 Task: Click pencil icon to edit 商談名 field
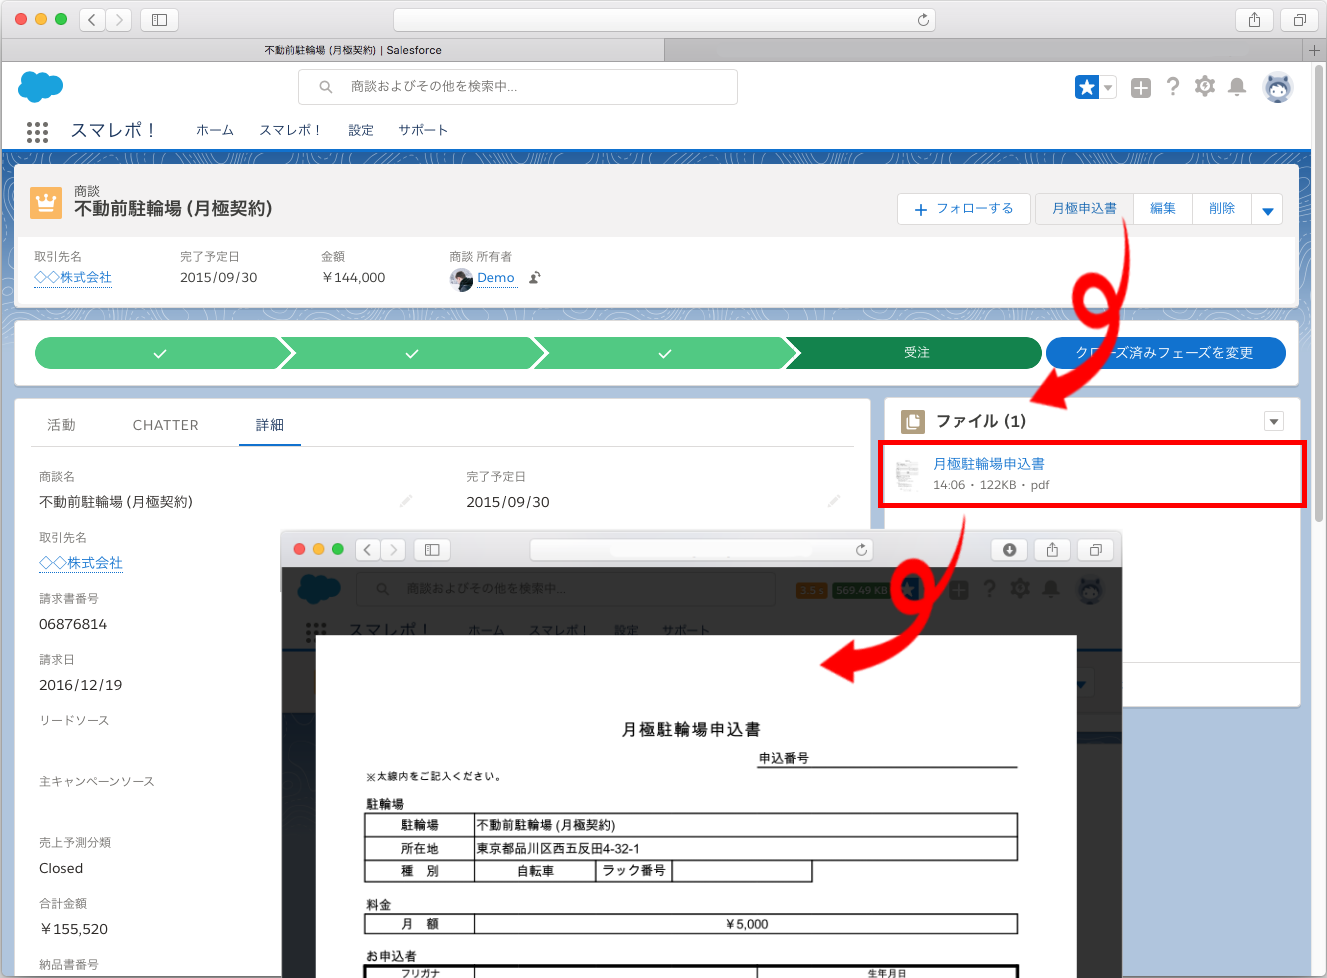click(x=406, y=501)
